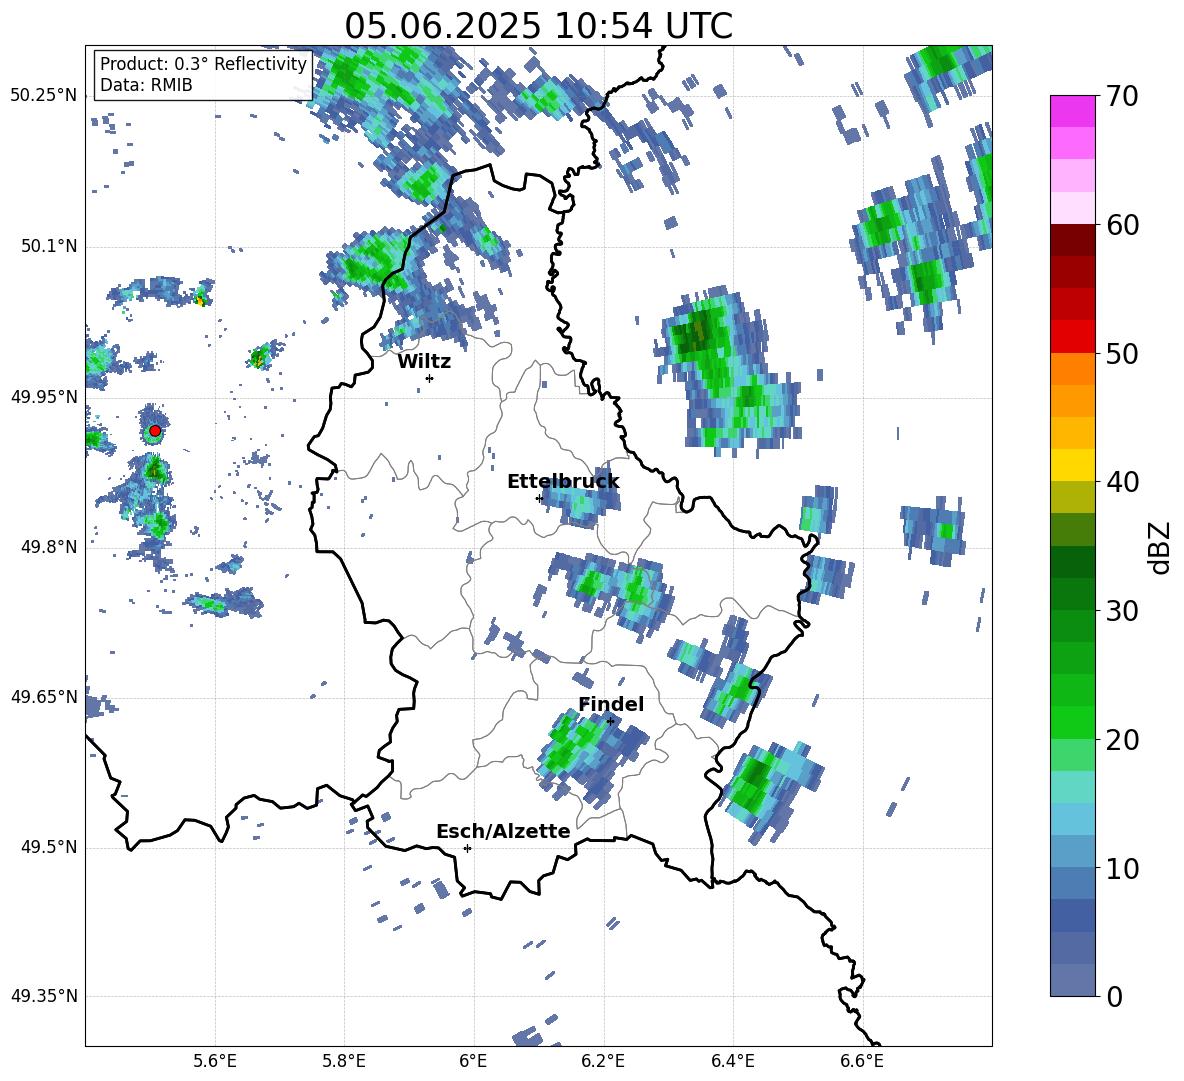Click the title 05.06.2025 10:54 UTC
1184x1081 pixels.
pyautogui.click(x=538, y=26)
